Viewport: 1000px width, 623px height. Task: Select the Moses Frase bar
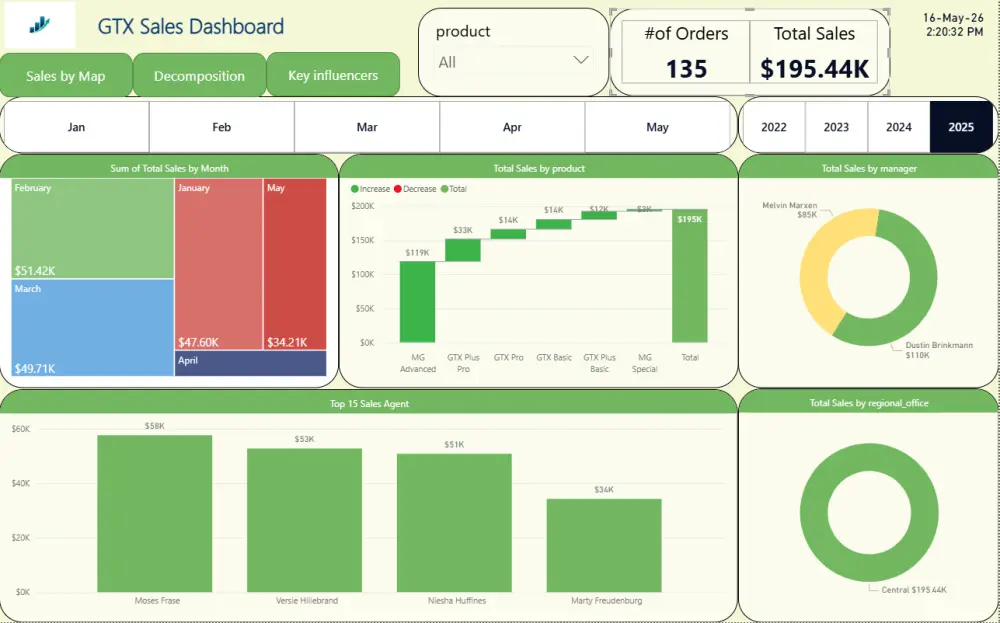tap(154, 513)
